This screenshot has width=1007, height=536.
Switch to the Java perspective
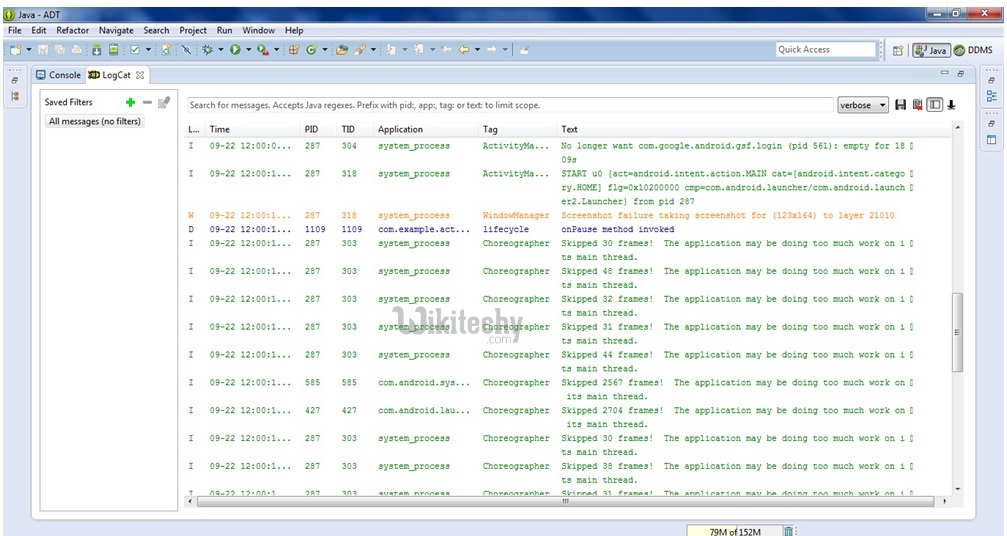(931, 50)
